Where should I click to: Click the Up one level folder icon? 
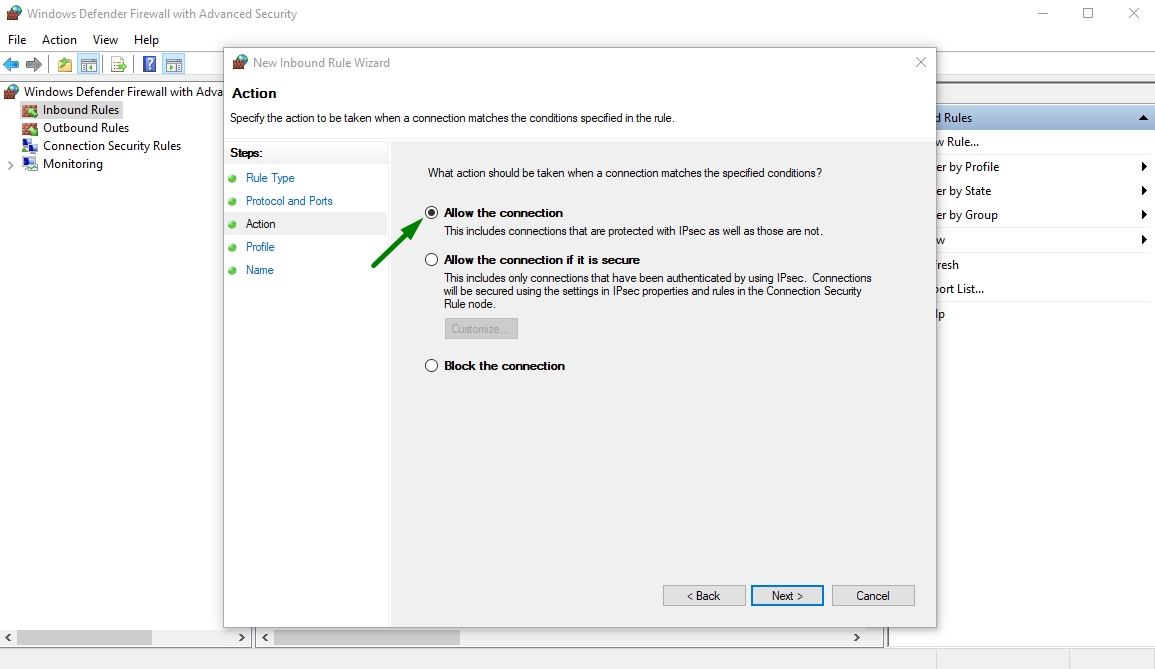click(x=65, y=65)
